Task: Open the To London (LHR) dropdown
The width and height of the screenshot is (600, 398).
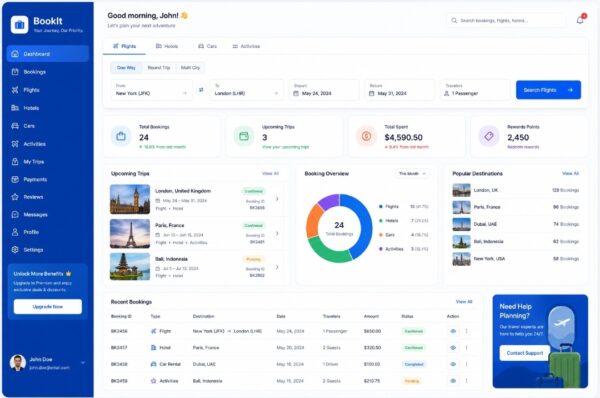Action: click(x=246, y=90)
